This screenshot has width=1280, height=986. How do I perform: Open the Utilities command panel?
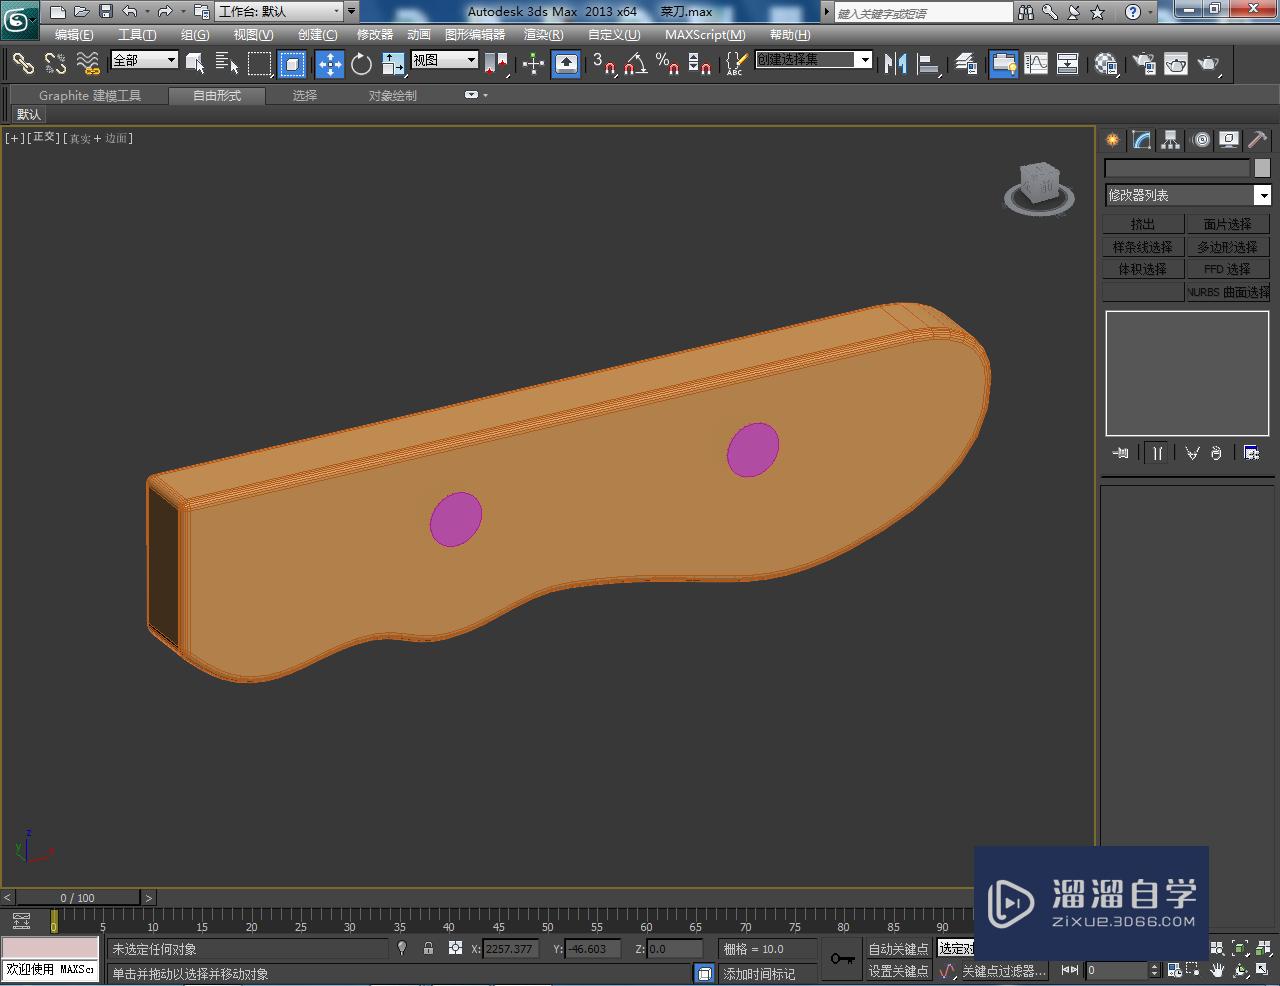point(1257,140)
